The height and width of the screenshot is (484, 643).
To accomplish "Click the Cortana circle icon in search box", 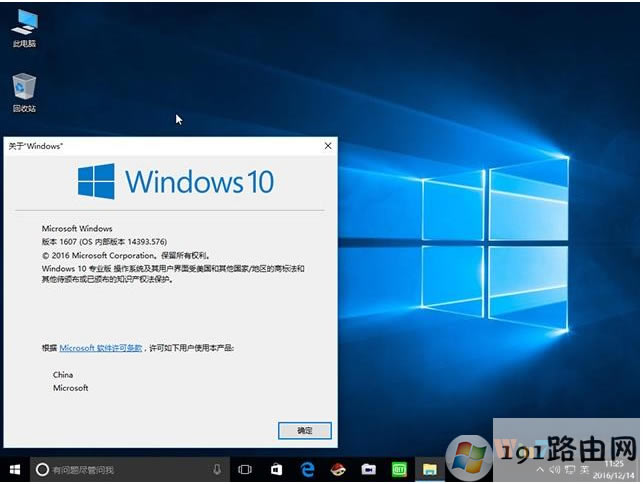I will click(x=42, y=469).
